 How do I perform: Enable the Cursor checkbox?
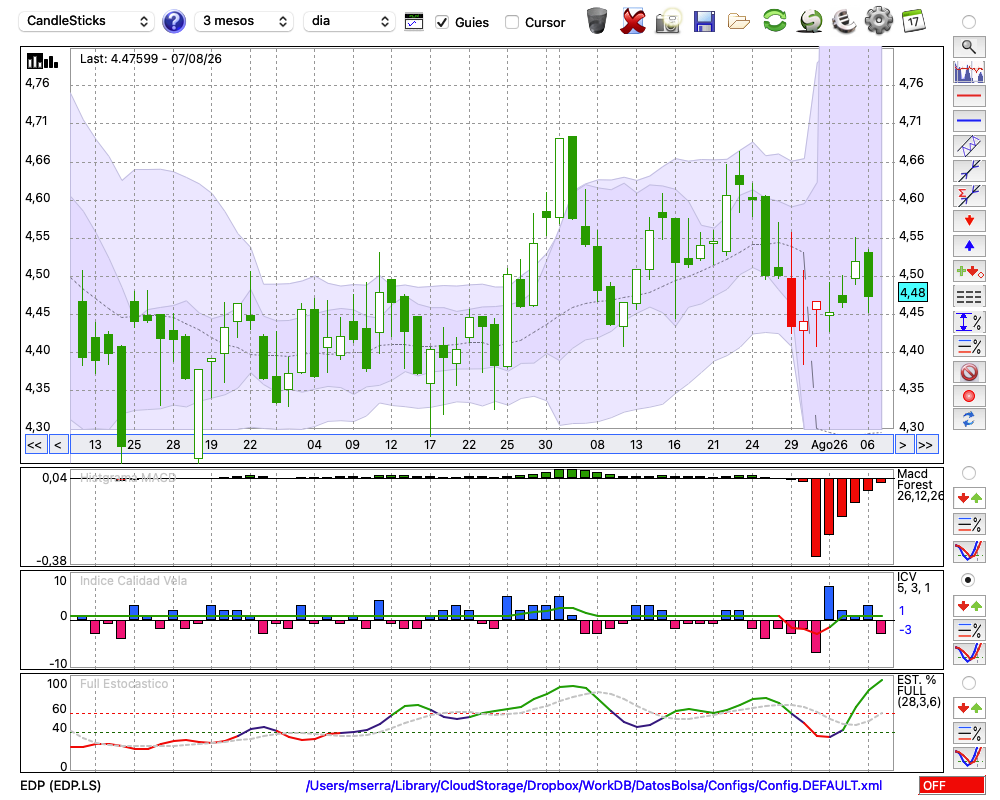point(511,22)
